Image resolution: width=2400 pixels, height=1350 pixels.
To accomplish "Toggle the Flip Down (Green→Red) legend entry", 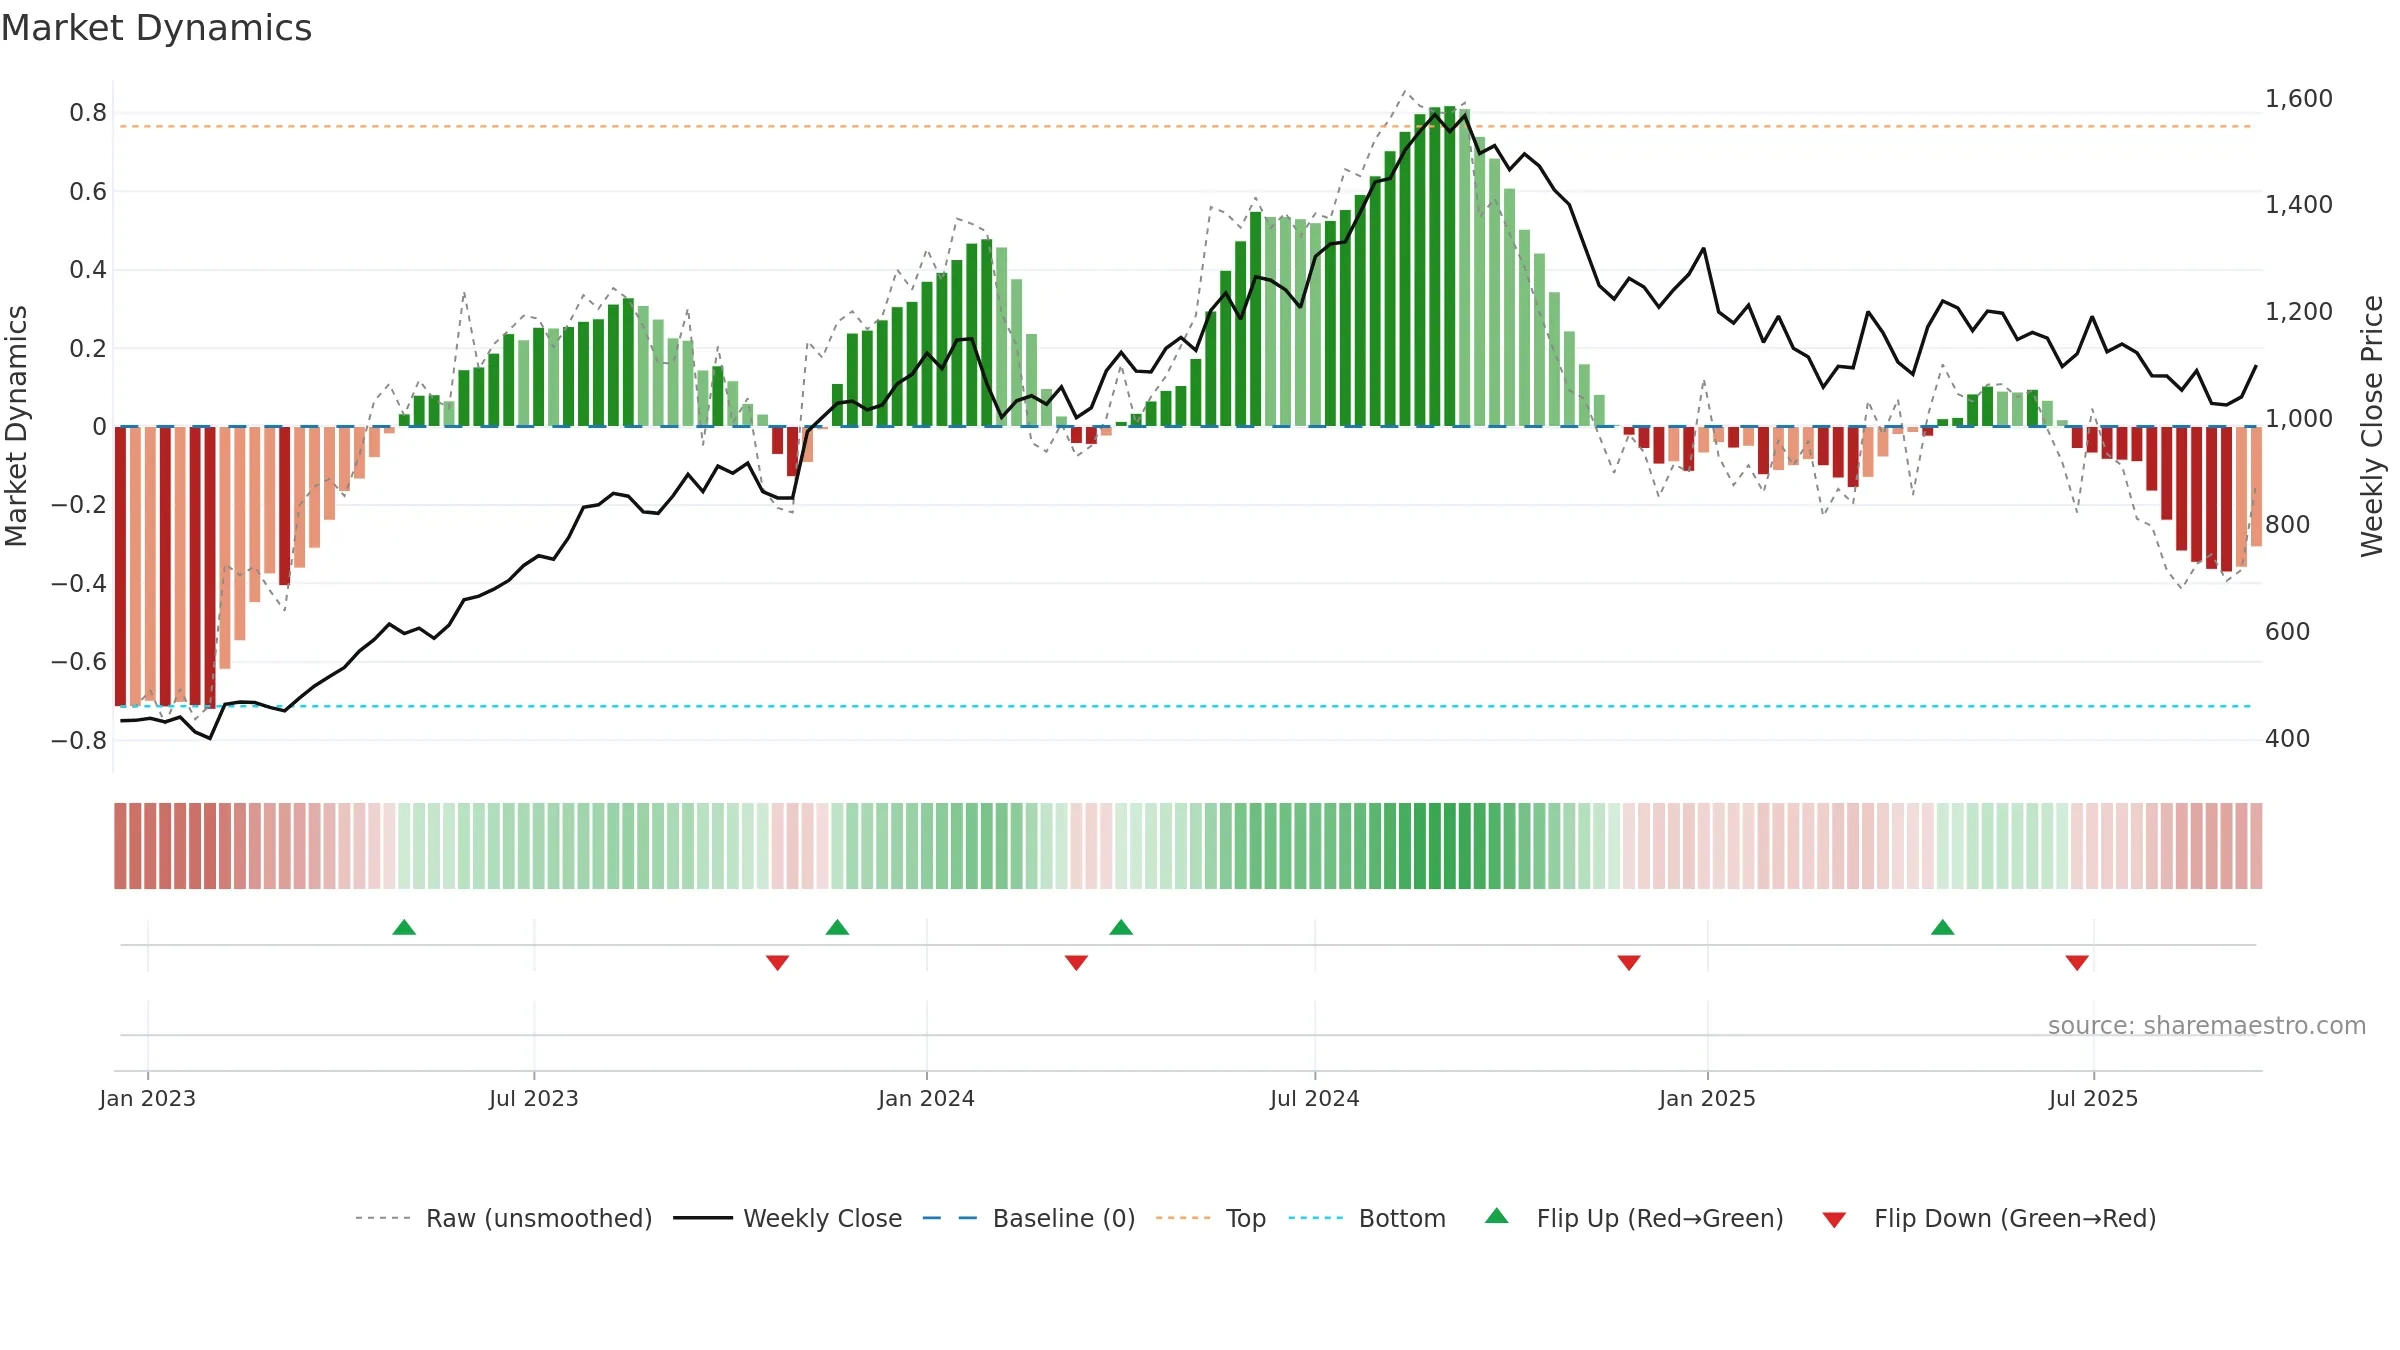I will tap(1988, 1218).
